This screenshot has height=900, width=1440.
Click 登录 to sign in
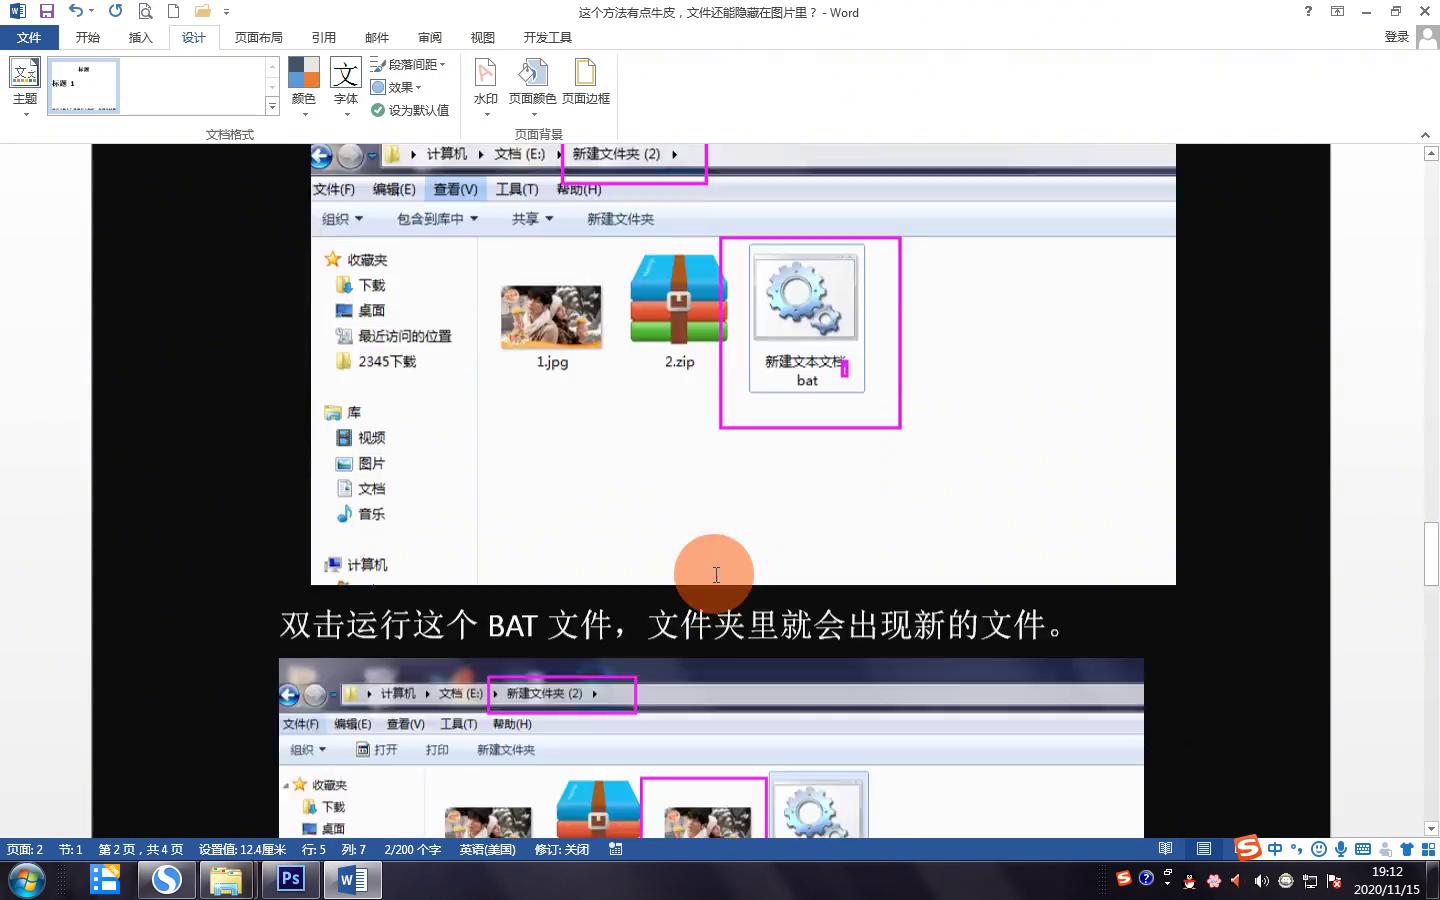(x=1396, y=37)
